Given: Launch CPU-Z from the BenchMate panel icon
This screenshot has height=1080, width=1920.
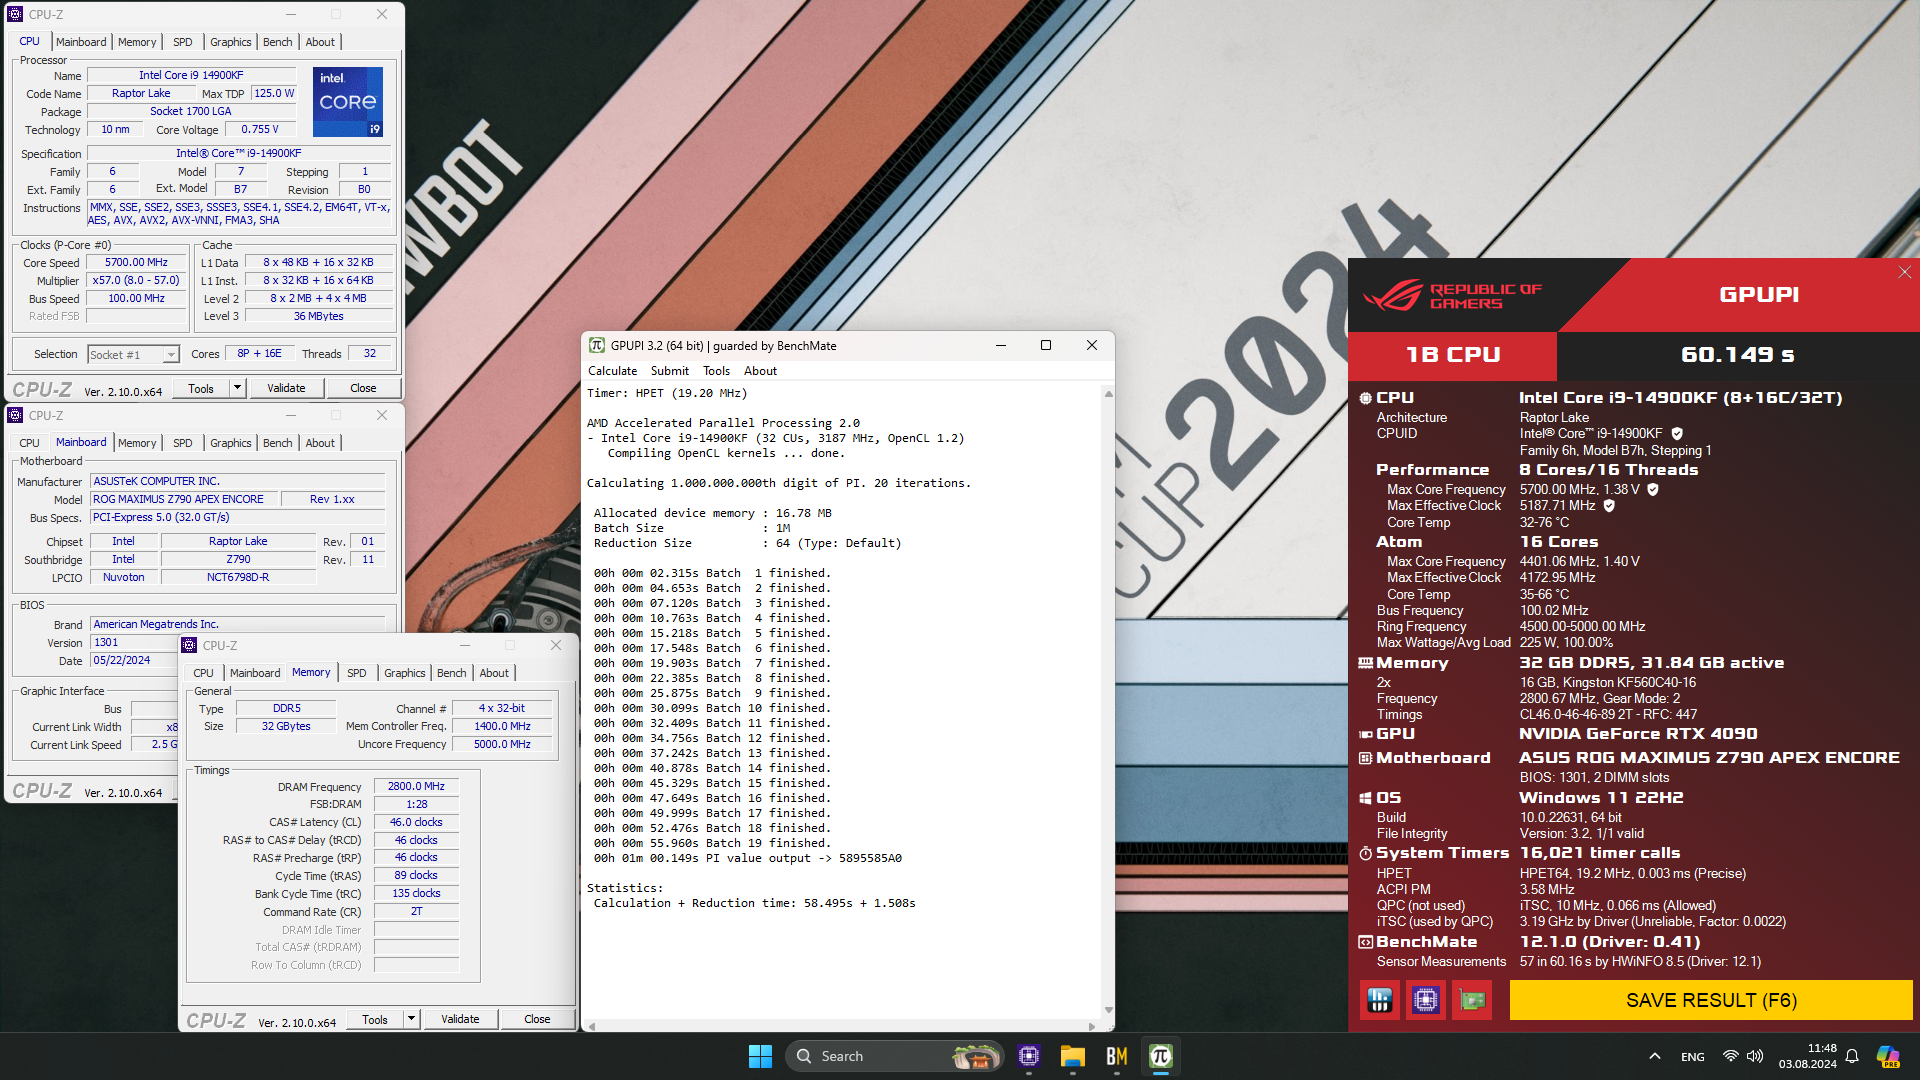Looking at the screenshot, I should point(1426,1000).
